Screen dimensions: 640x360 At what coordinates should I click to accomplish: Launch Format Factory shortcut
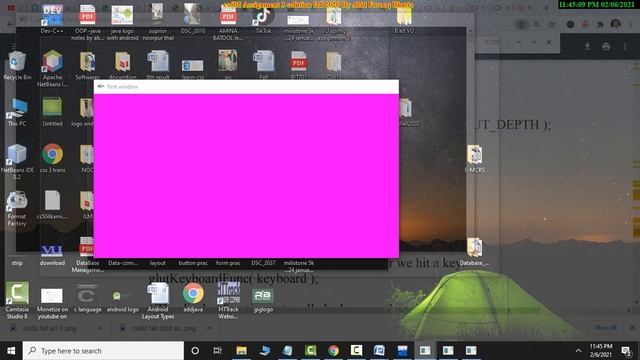pos(17,208)
